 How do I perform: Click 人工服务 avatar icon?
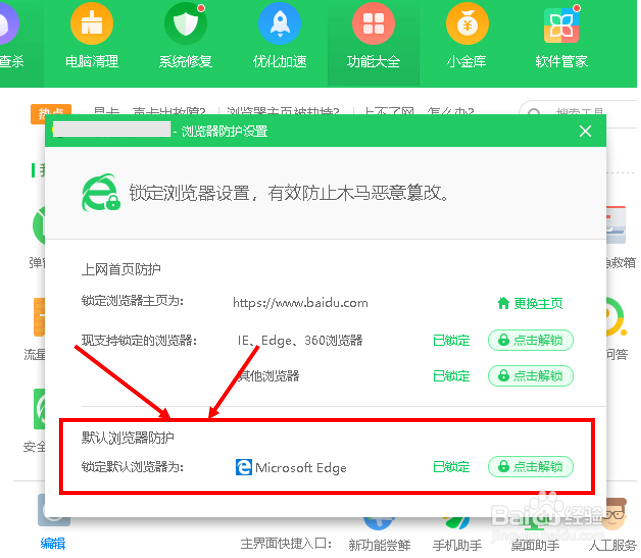pyautogui.click(x=613, y=514)
